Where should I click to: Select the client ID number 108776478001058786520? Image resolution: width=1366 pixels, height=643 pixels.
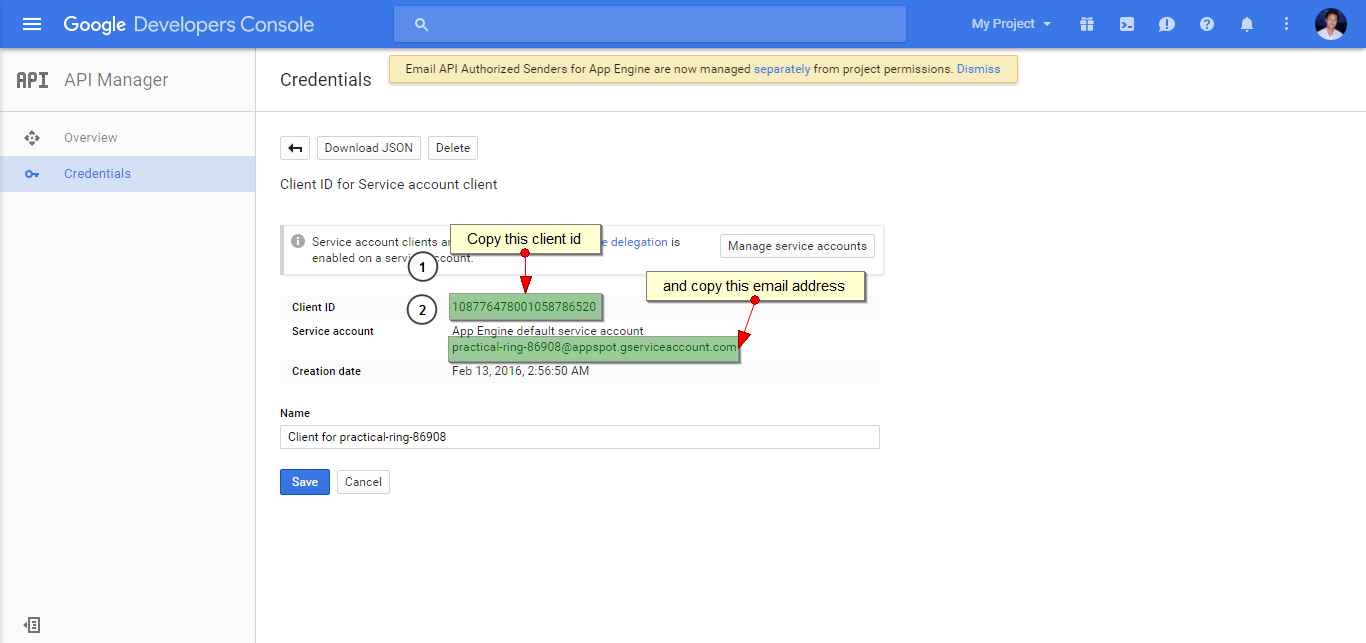524,307
